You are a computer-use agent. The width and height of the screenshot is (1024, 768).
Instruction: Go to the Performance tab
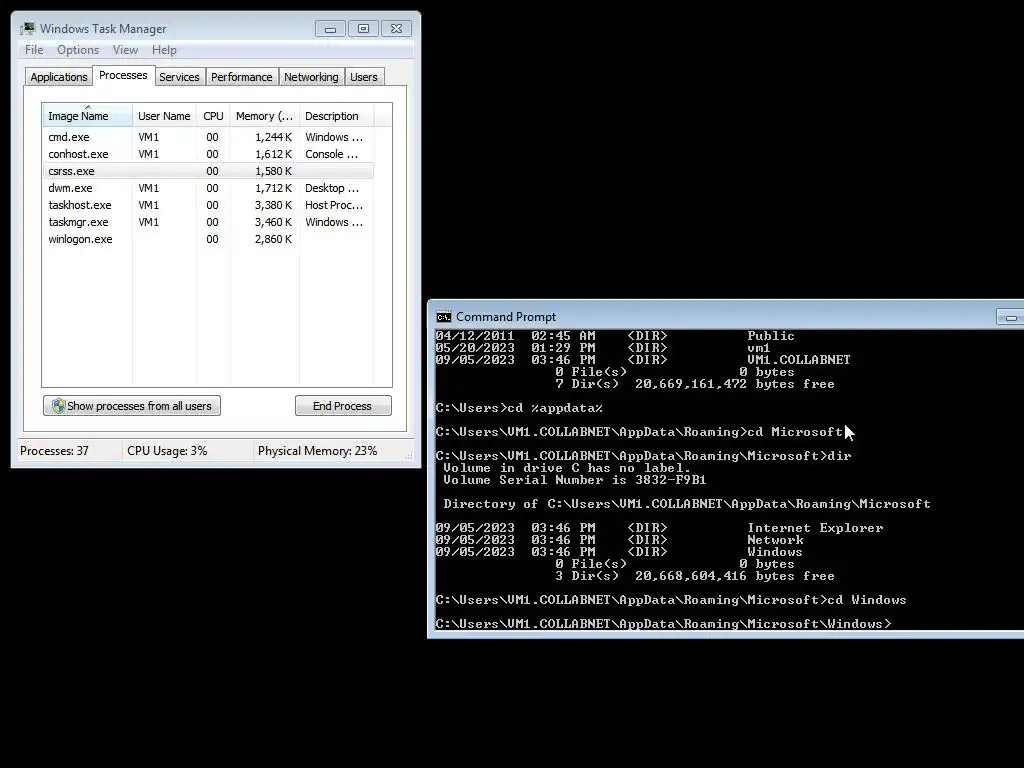242,77
